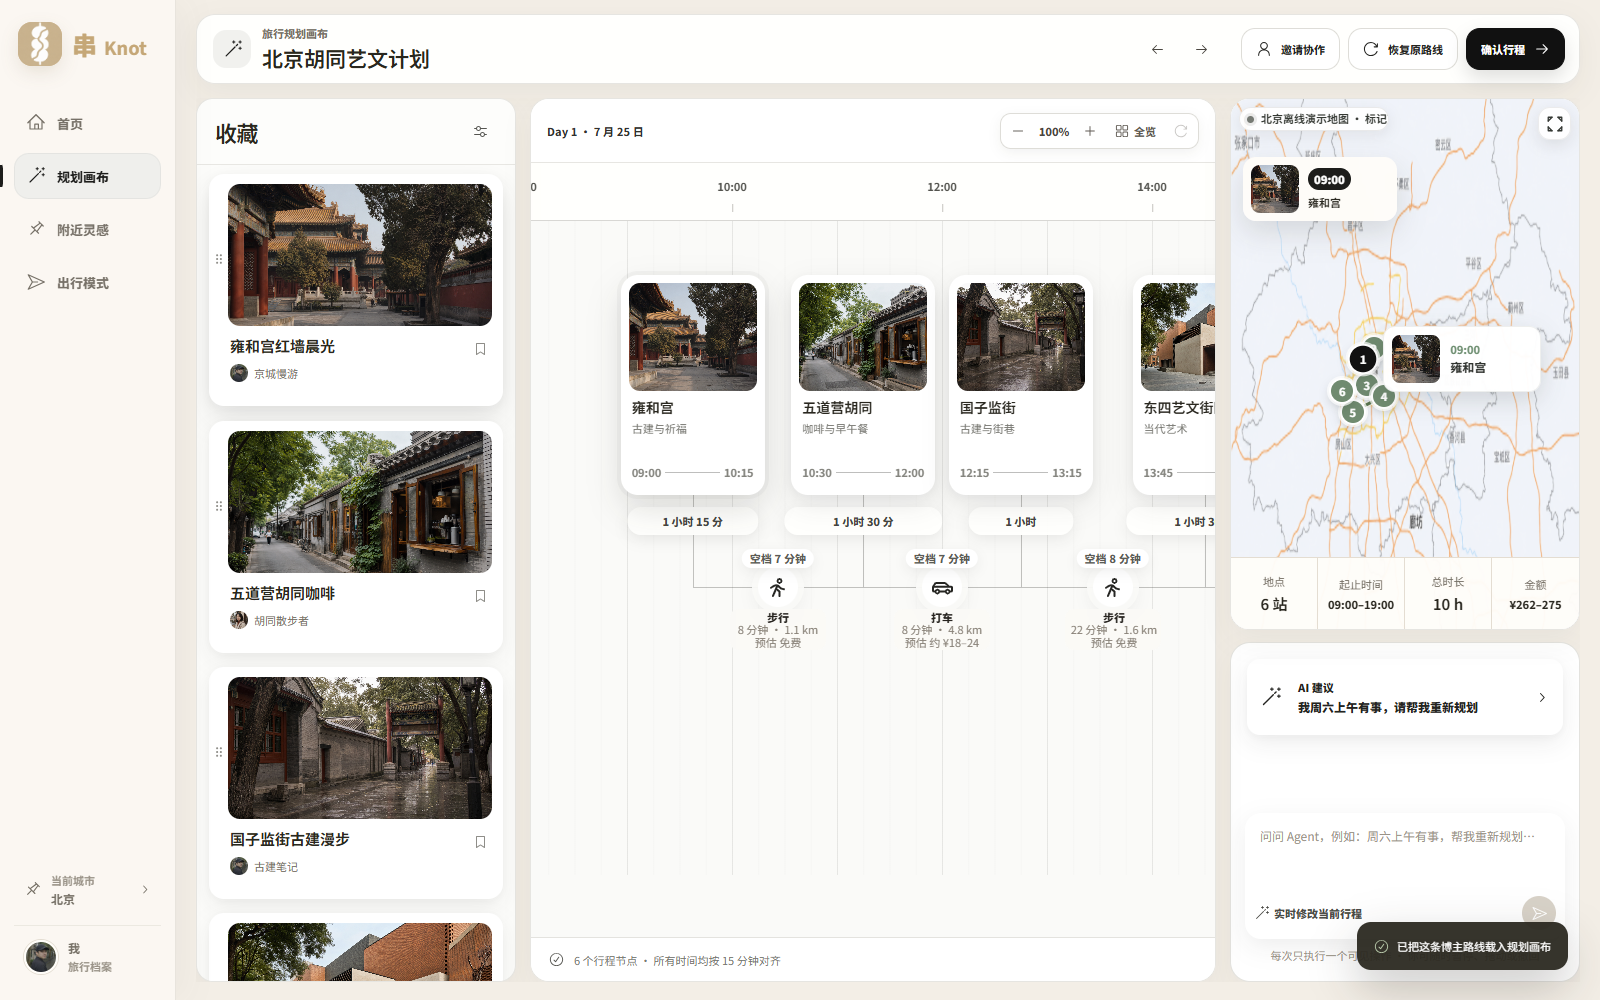Viewport: 1600px width, 1000px height.
Task: Click 09:00 雍和宫 card at map top
Action: tap(1319, 189)
